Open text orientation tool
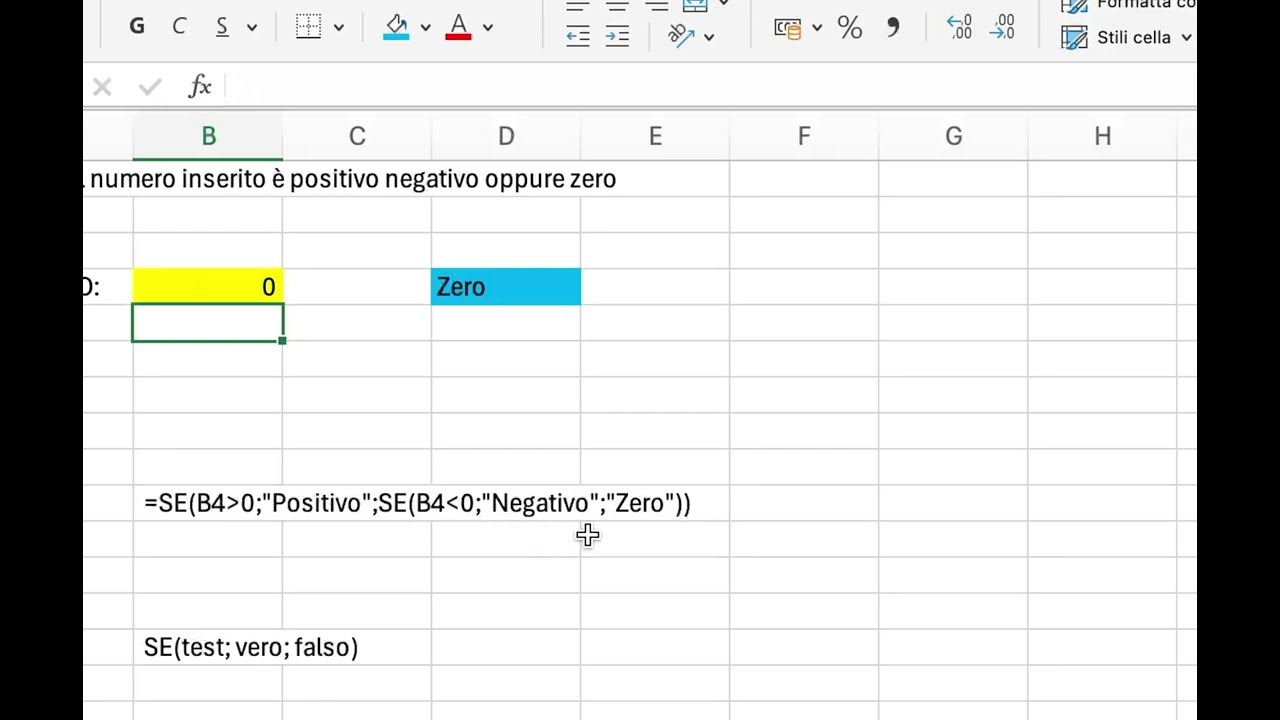This screenshot has height=720, width=1280. 681,36
